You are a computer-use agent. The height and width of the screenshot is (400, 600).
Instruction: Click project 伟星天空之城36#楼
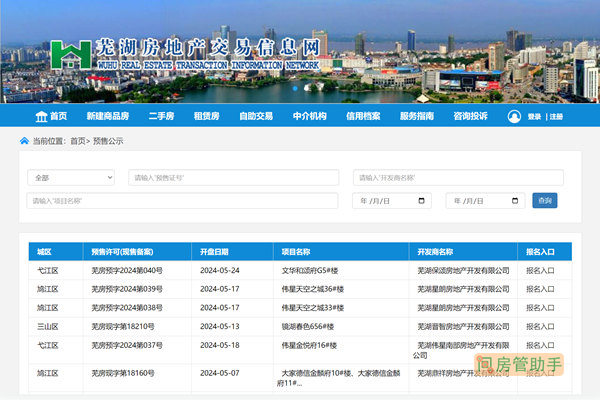pos(313,289)
